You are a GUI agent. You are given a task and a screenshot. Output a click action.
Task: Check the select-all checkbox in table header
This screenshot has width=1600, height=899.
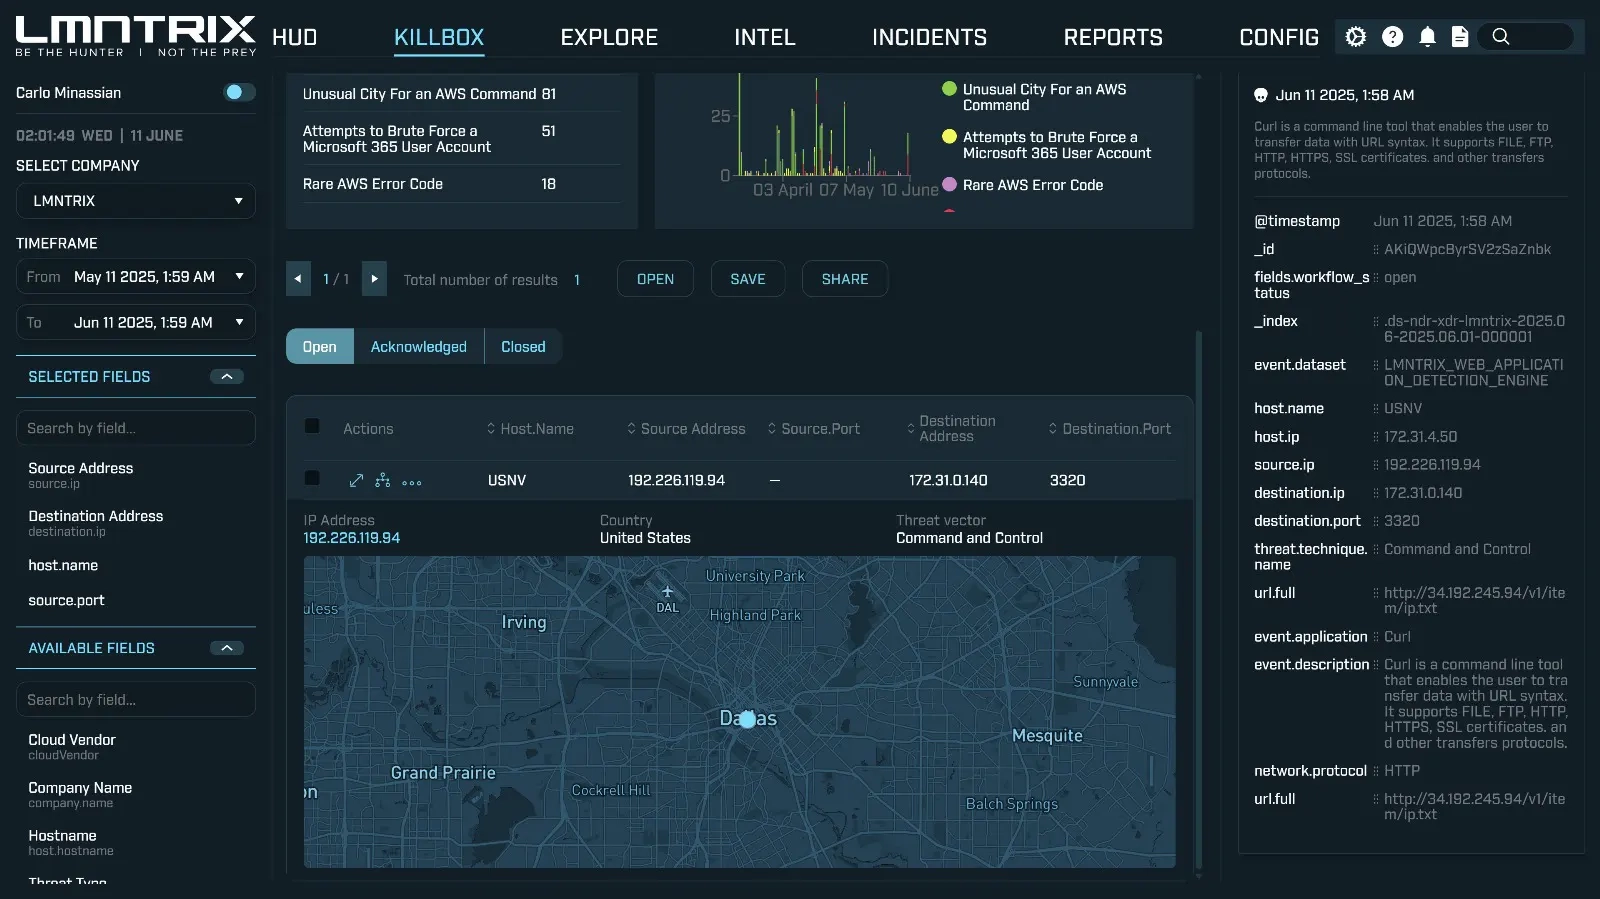pos(312,427)
